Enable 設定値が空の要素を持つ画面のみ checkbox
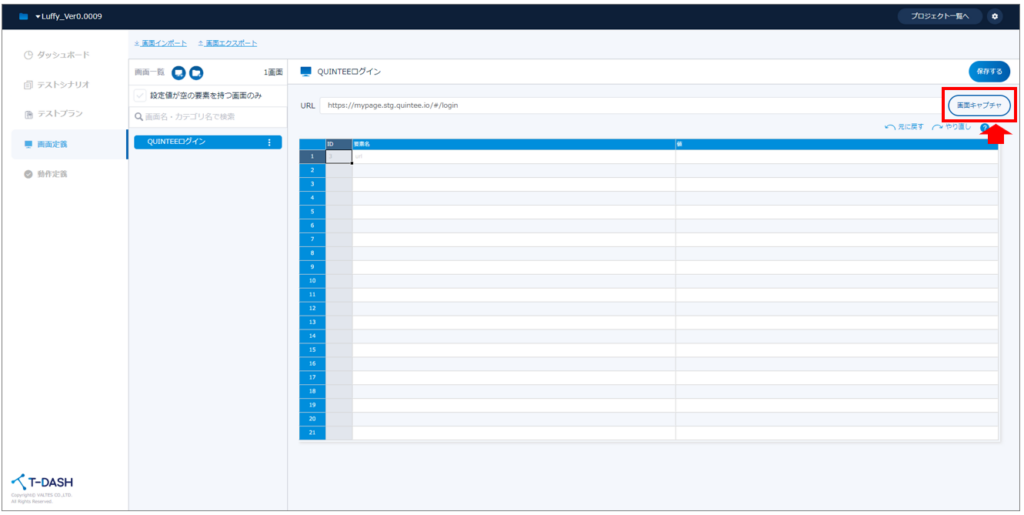 [140, 96]
